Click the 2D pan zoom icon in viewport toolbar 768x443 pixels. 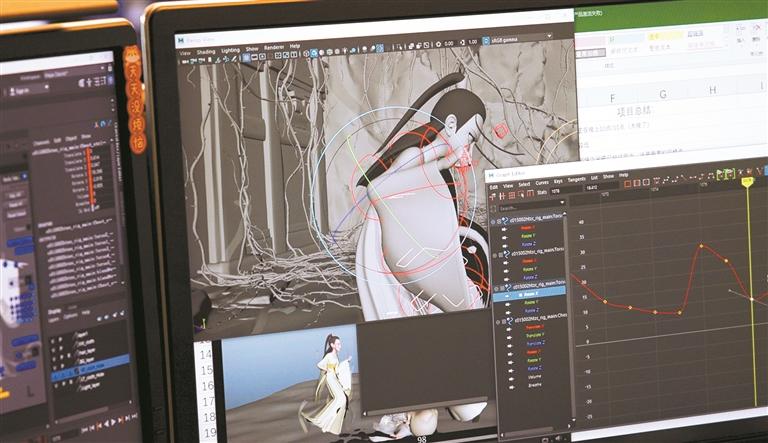225,59
